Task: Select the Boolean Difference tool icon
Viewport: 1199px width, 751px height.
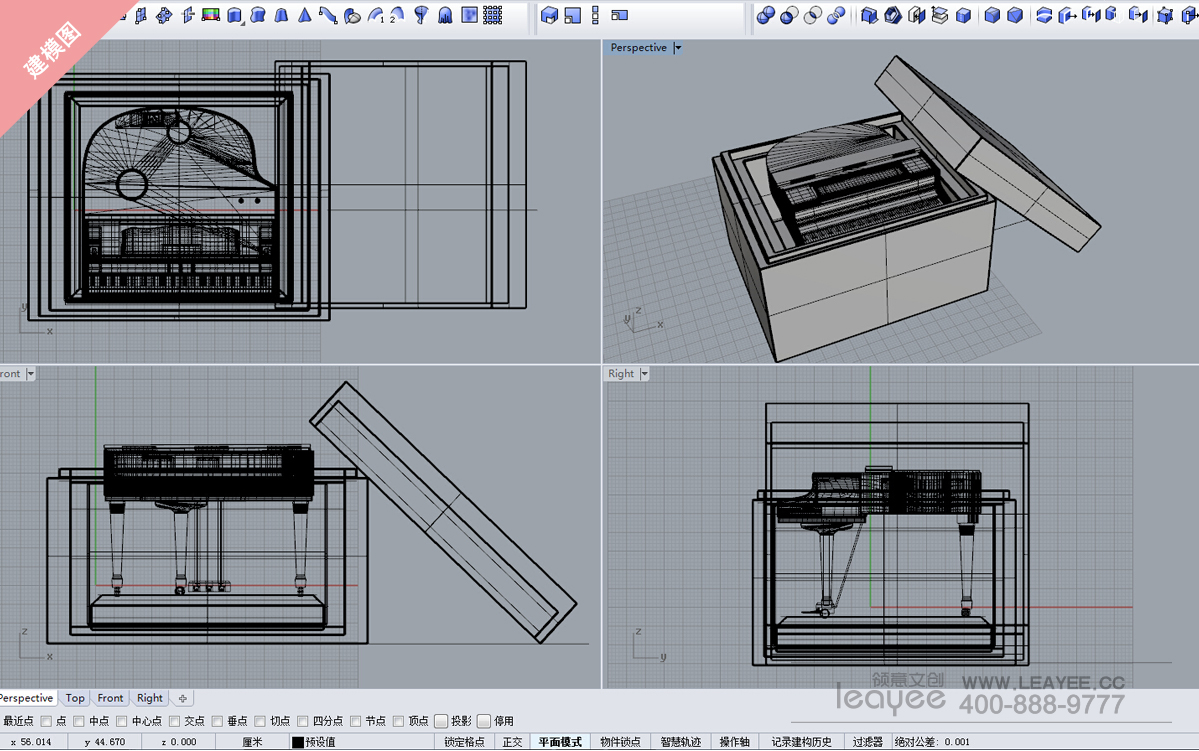Action: (x=790, y=15)
